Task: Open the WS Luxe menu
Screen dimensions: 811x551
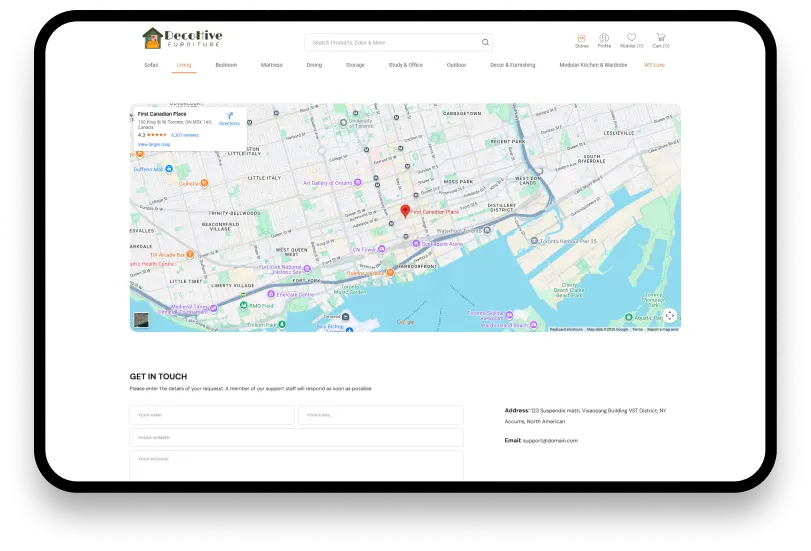Action: [x=654, y=65]
